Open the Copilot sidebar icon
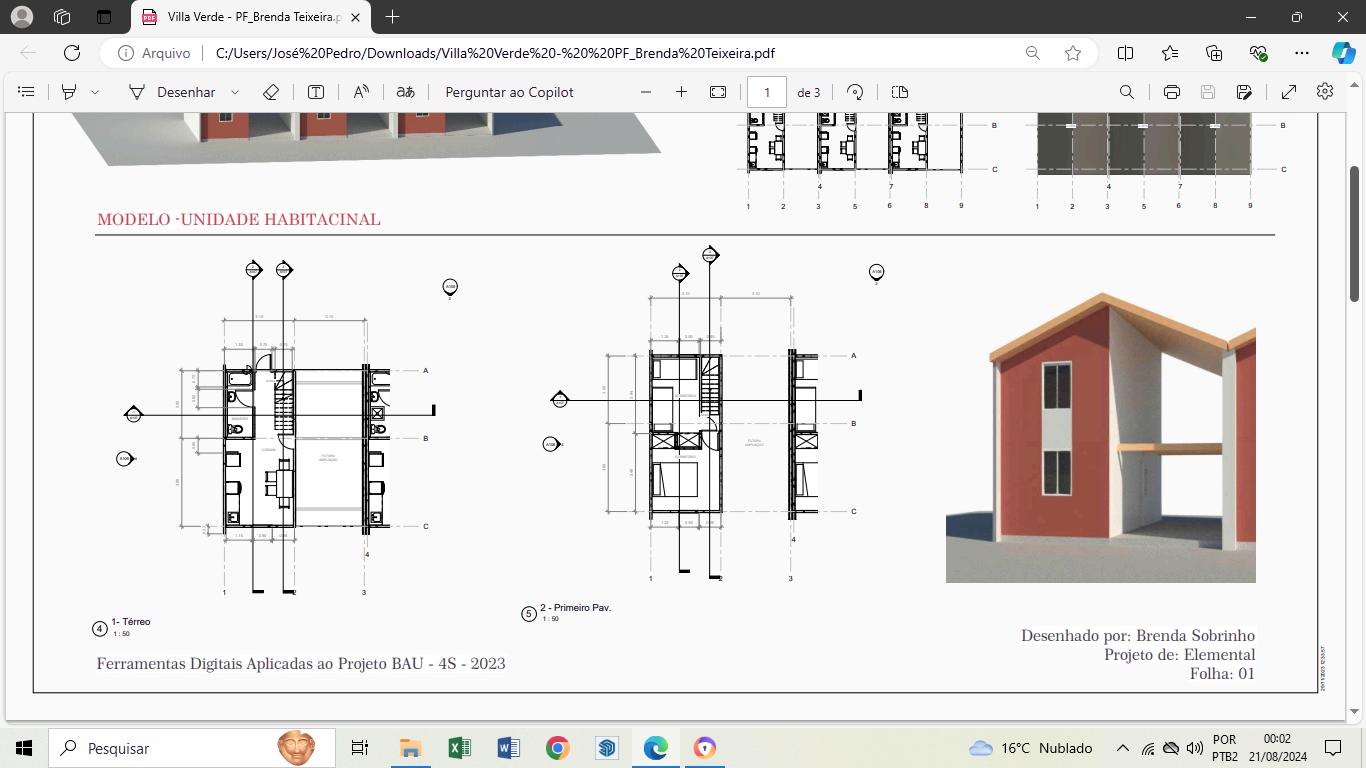1366x768 pixels. tap(1344, 53)
